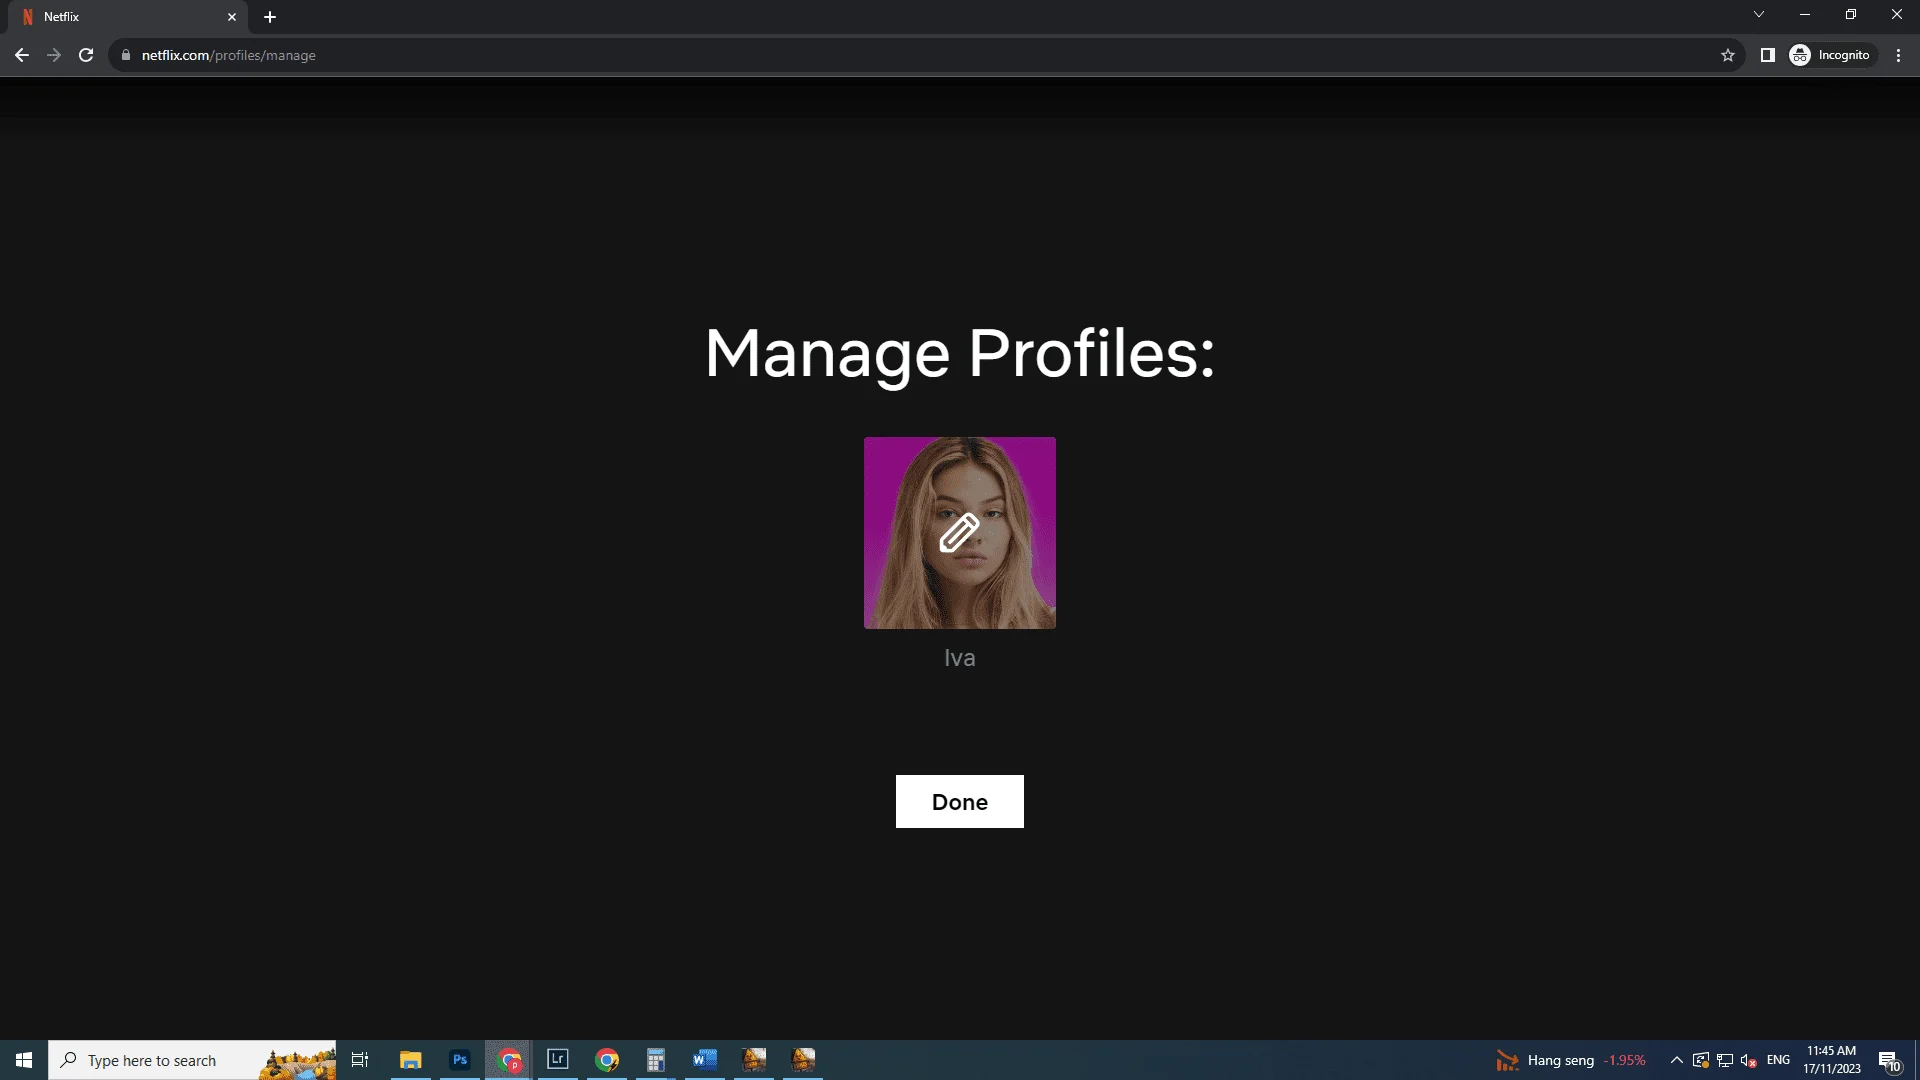
Task: Open Google Chrome from taskbar
Action: pyautogui.click(x=607, y=1060)
